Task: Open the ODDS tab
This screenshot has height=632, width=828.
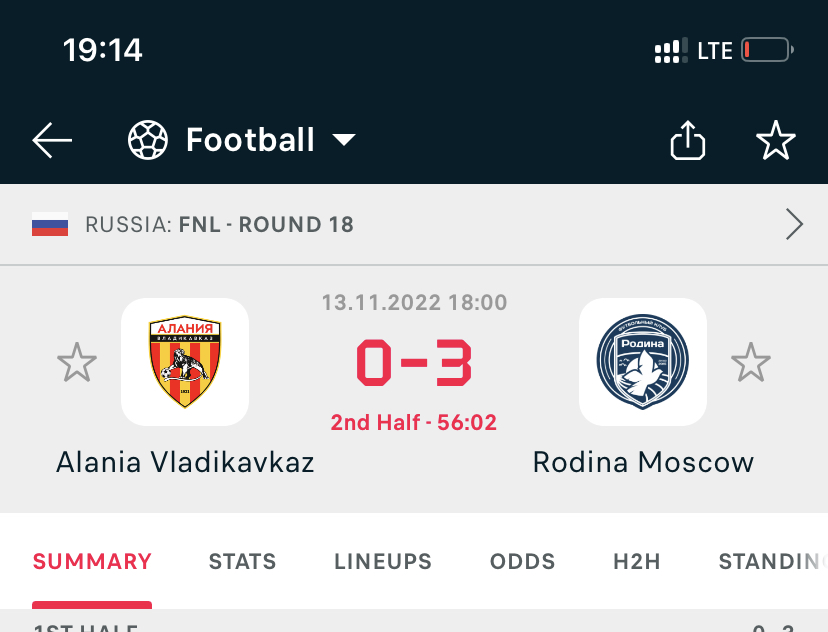Action: [522, 562]
